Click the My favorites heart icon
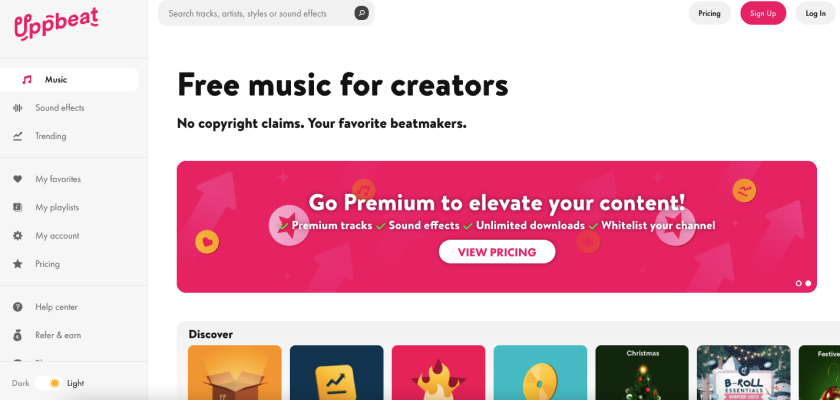840x400 pixels. coord(17,179)
